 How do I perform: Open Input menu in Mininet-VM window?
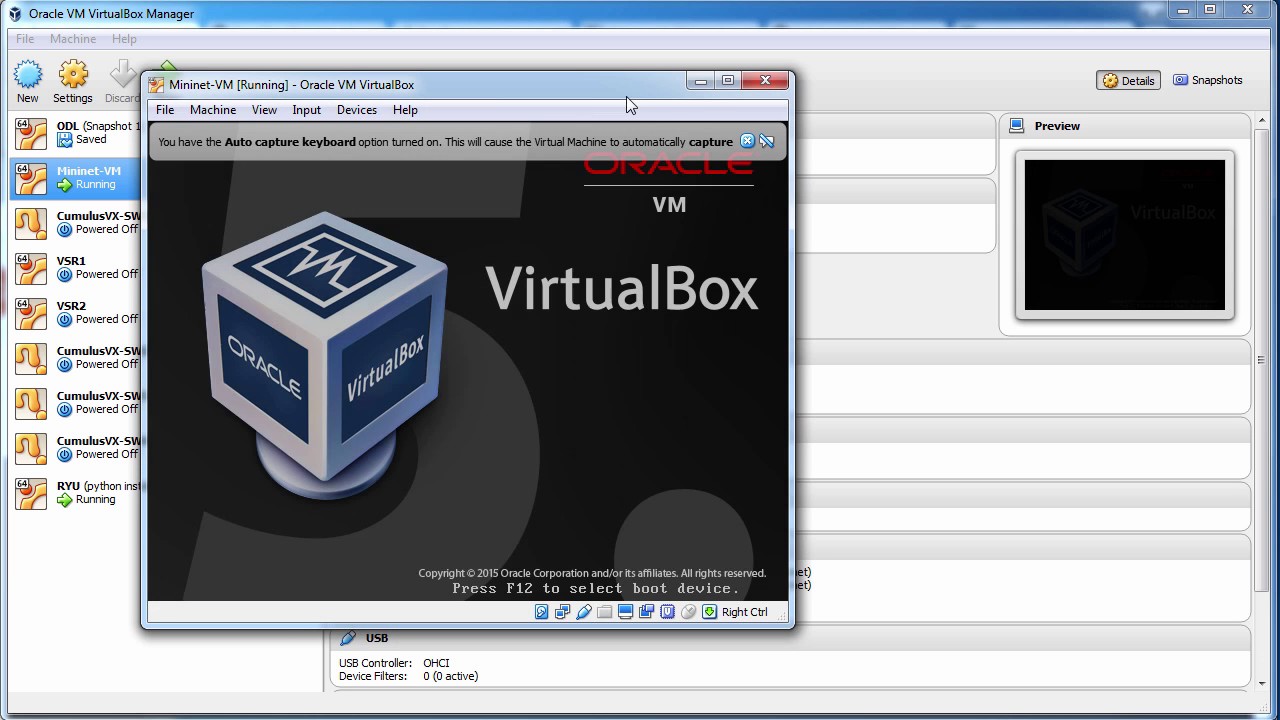(306, 110)
